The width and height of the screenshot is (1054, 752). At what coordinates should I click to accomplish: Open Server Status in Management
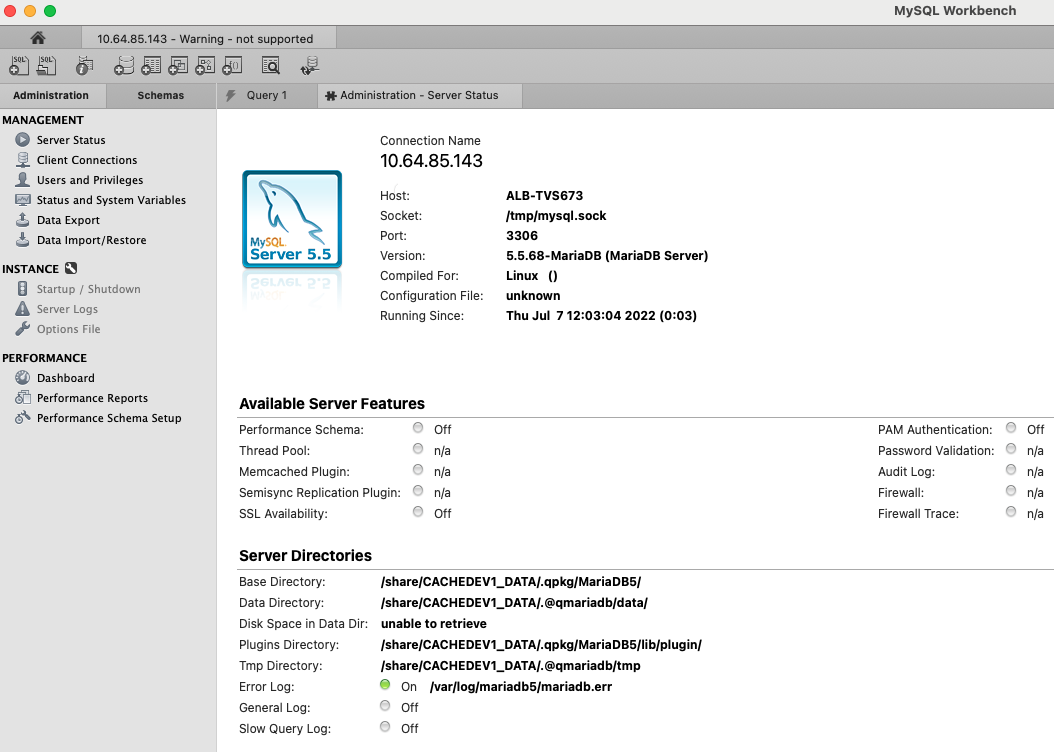(71, 140)
